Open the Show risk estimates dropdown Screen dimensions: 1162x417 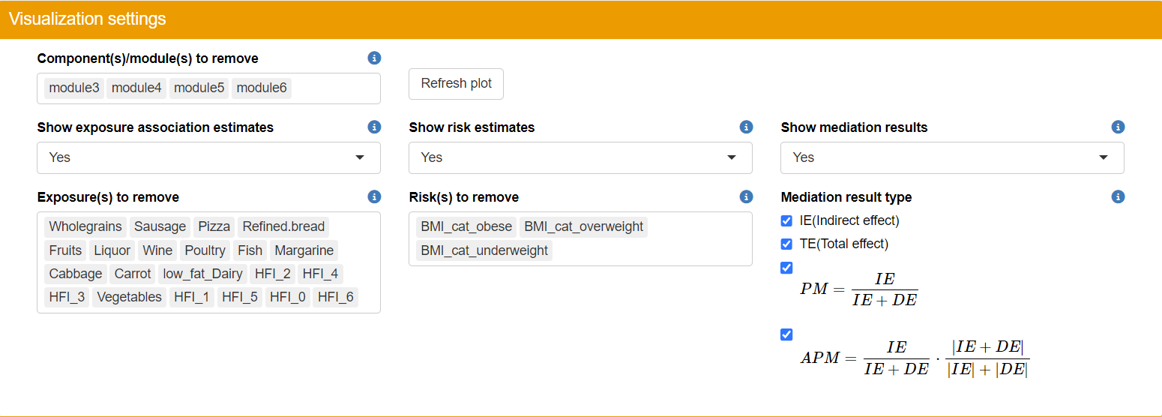click(x=580, y=158)
